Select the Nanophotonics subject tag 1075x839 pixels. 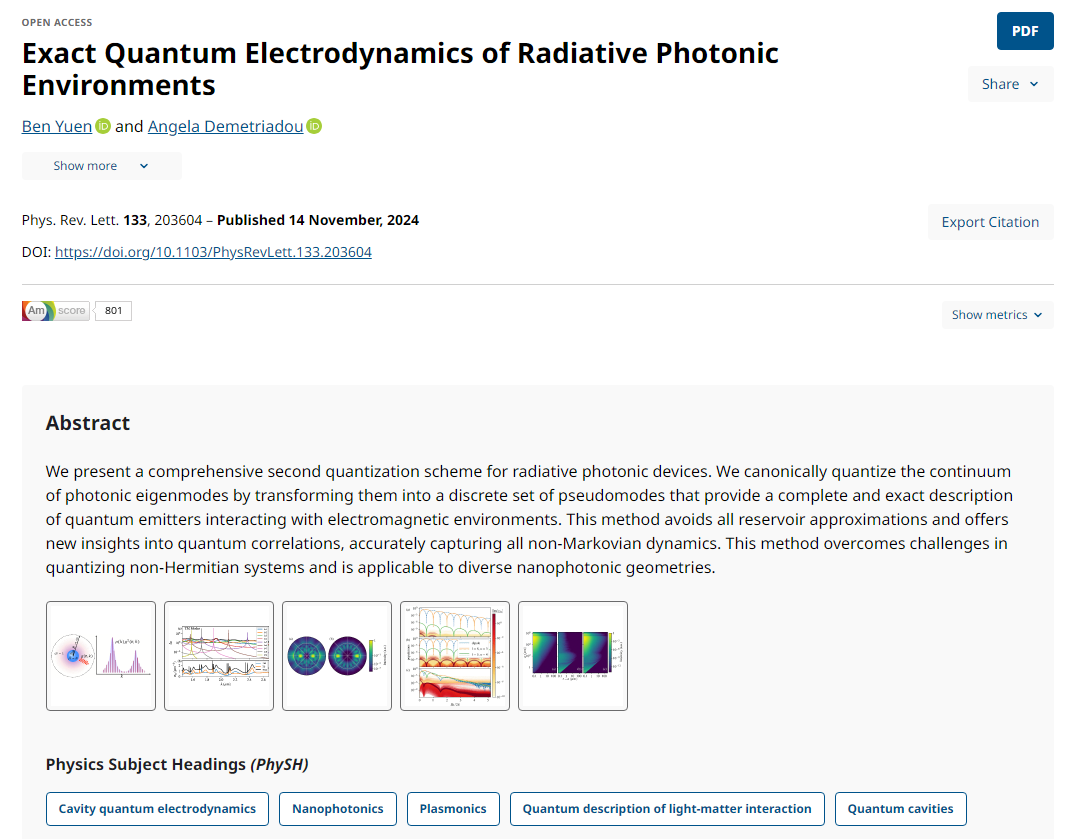[x=337, y=809]
